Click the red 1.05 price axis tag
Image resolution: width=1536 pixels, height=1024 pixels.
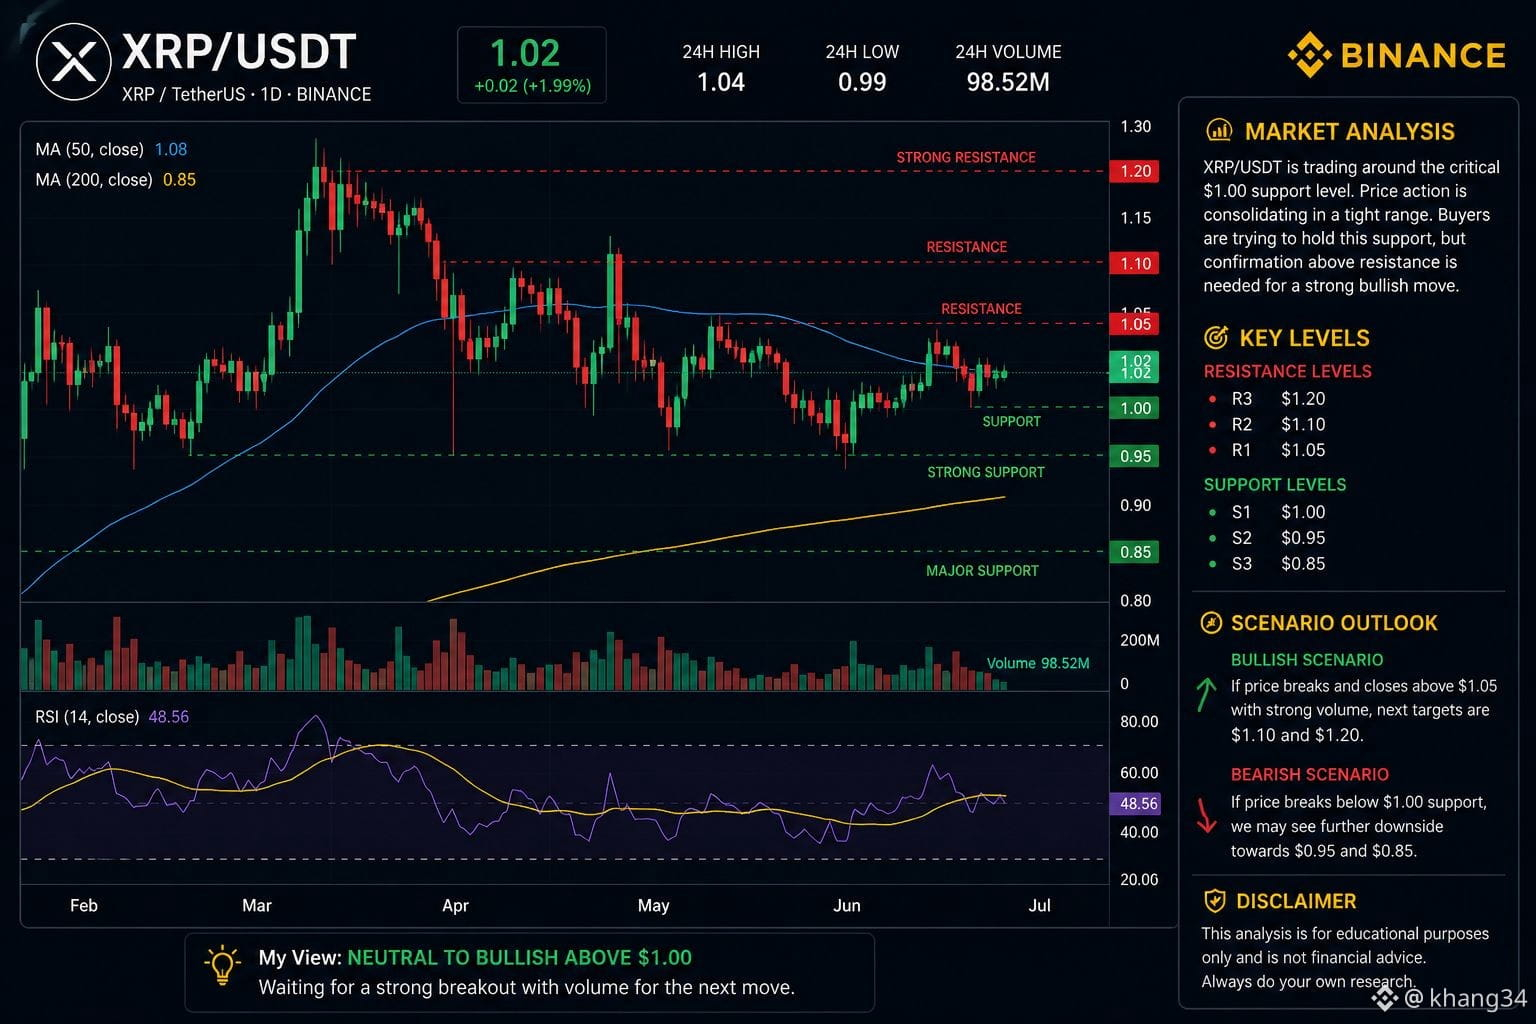(1135, 324)
